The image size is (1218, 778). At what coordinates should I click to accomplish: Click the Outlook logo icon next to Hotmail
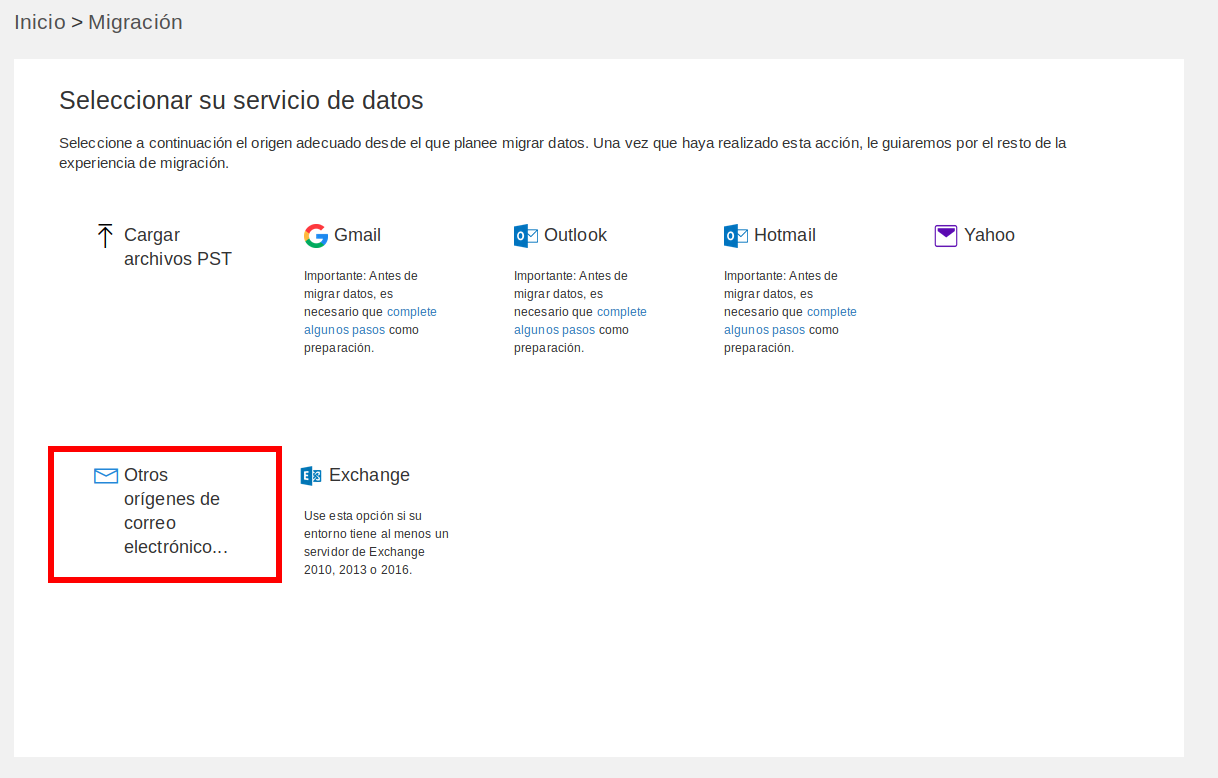pos(736,236)
